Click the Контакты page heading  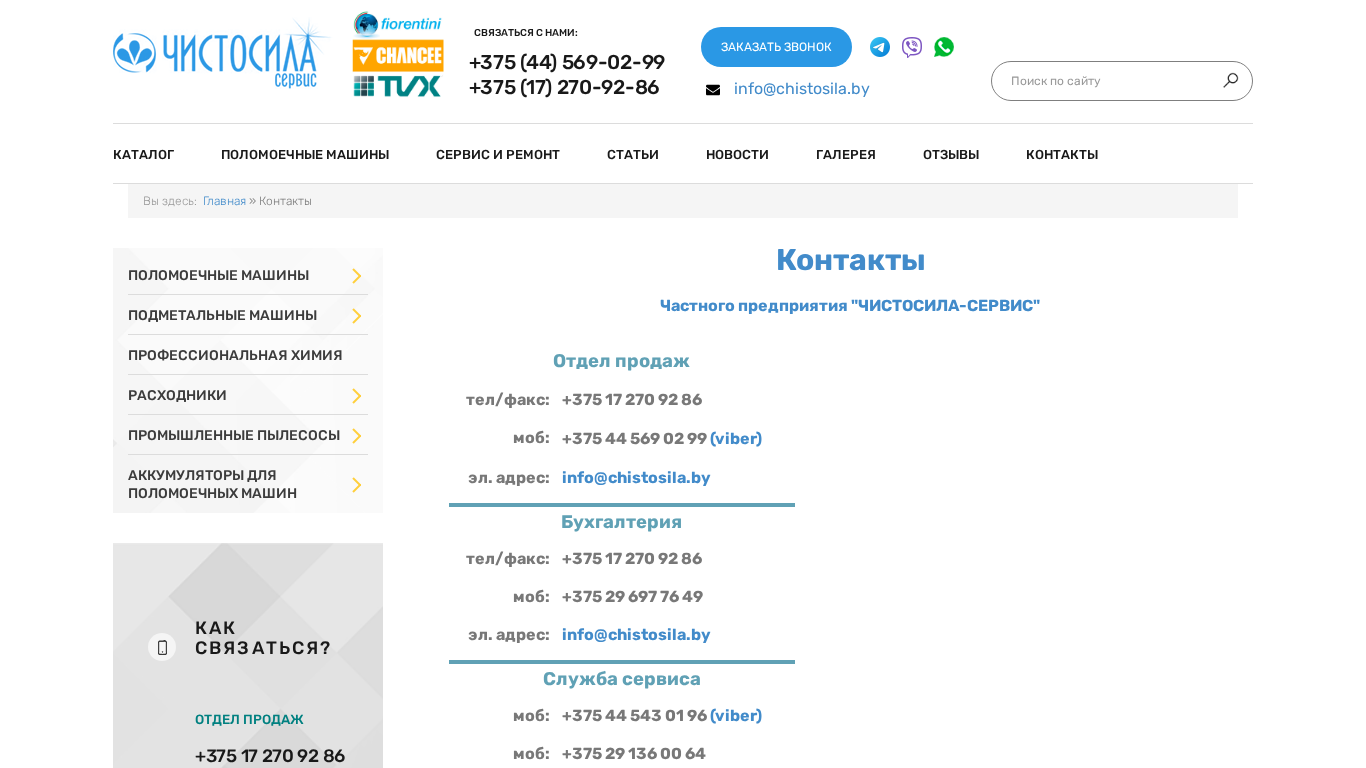tap(850, 260)
